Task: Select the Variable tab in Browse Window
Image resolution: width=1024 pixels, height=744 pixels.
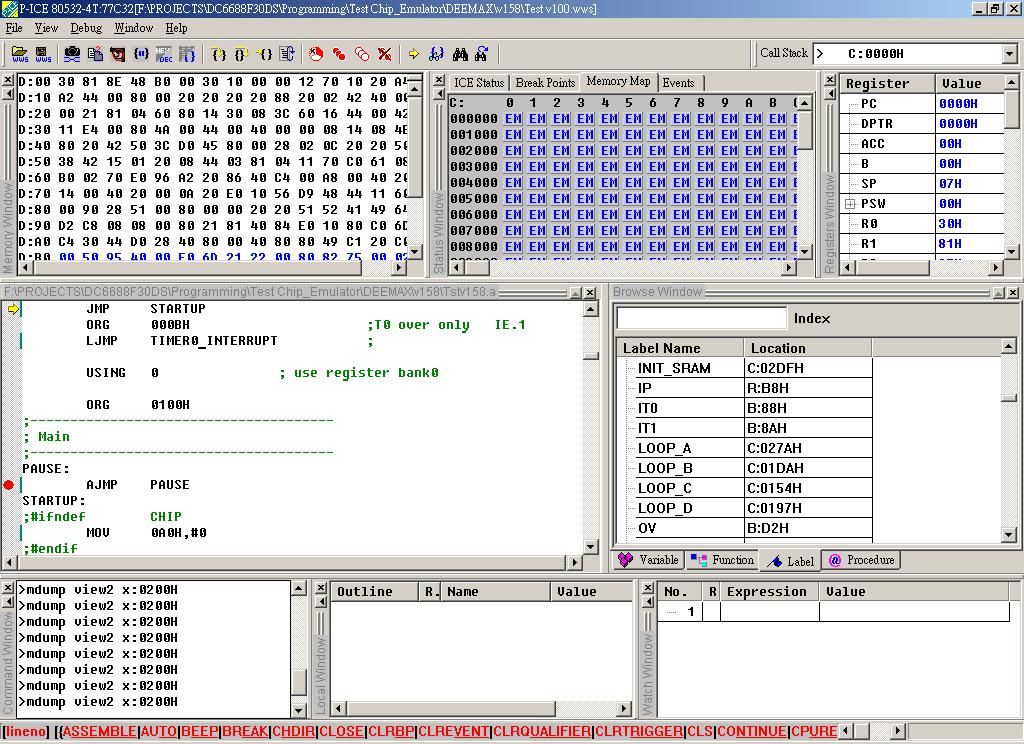Action: pos(649,560)
